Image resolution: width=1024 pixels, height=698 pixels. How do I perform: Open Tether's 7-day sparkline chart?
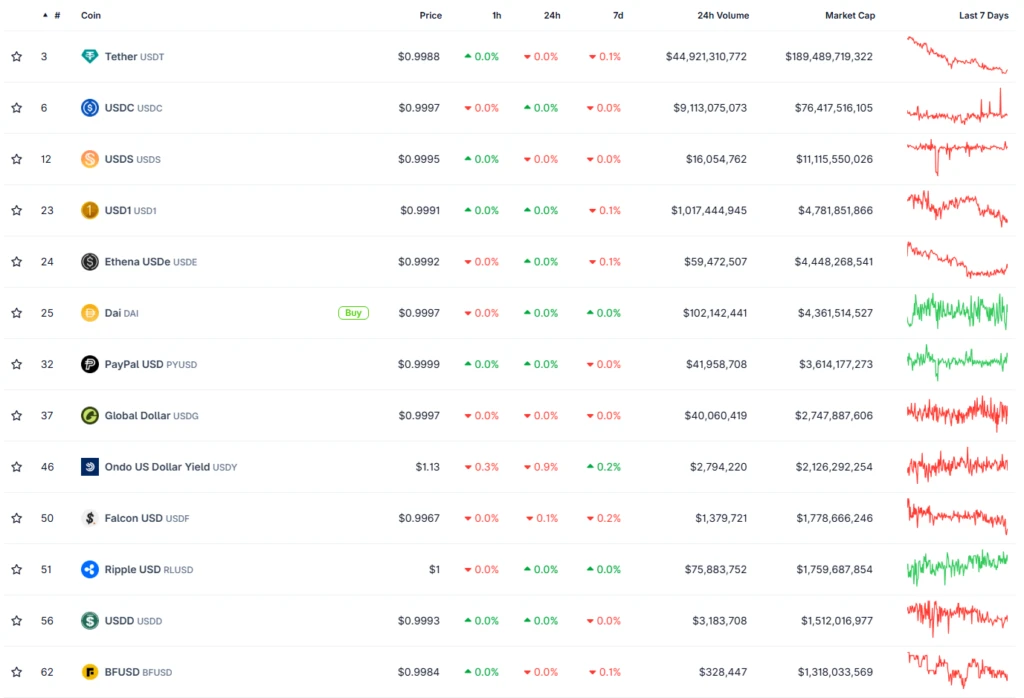coord(957,56)
